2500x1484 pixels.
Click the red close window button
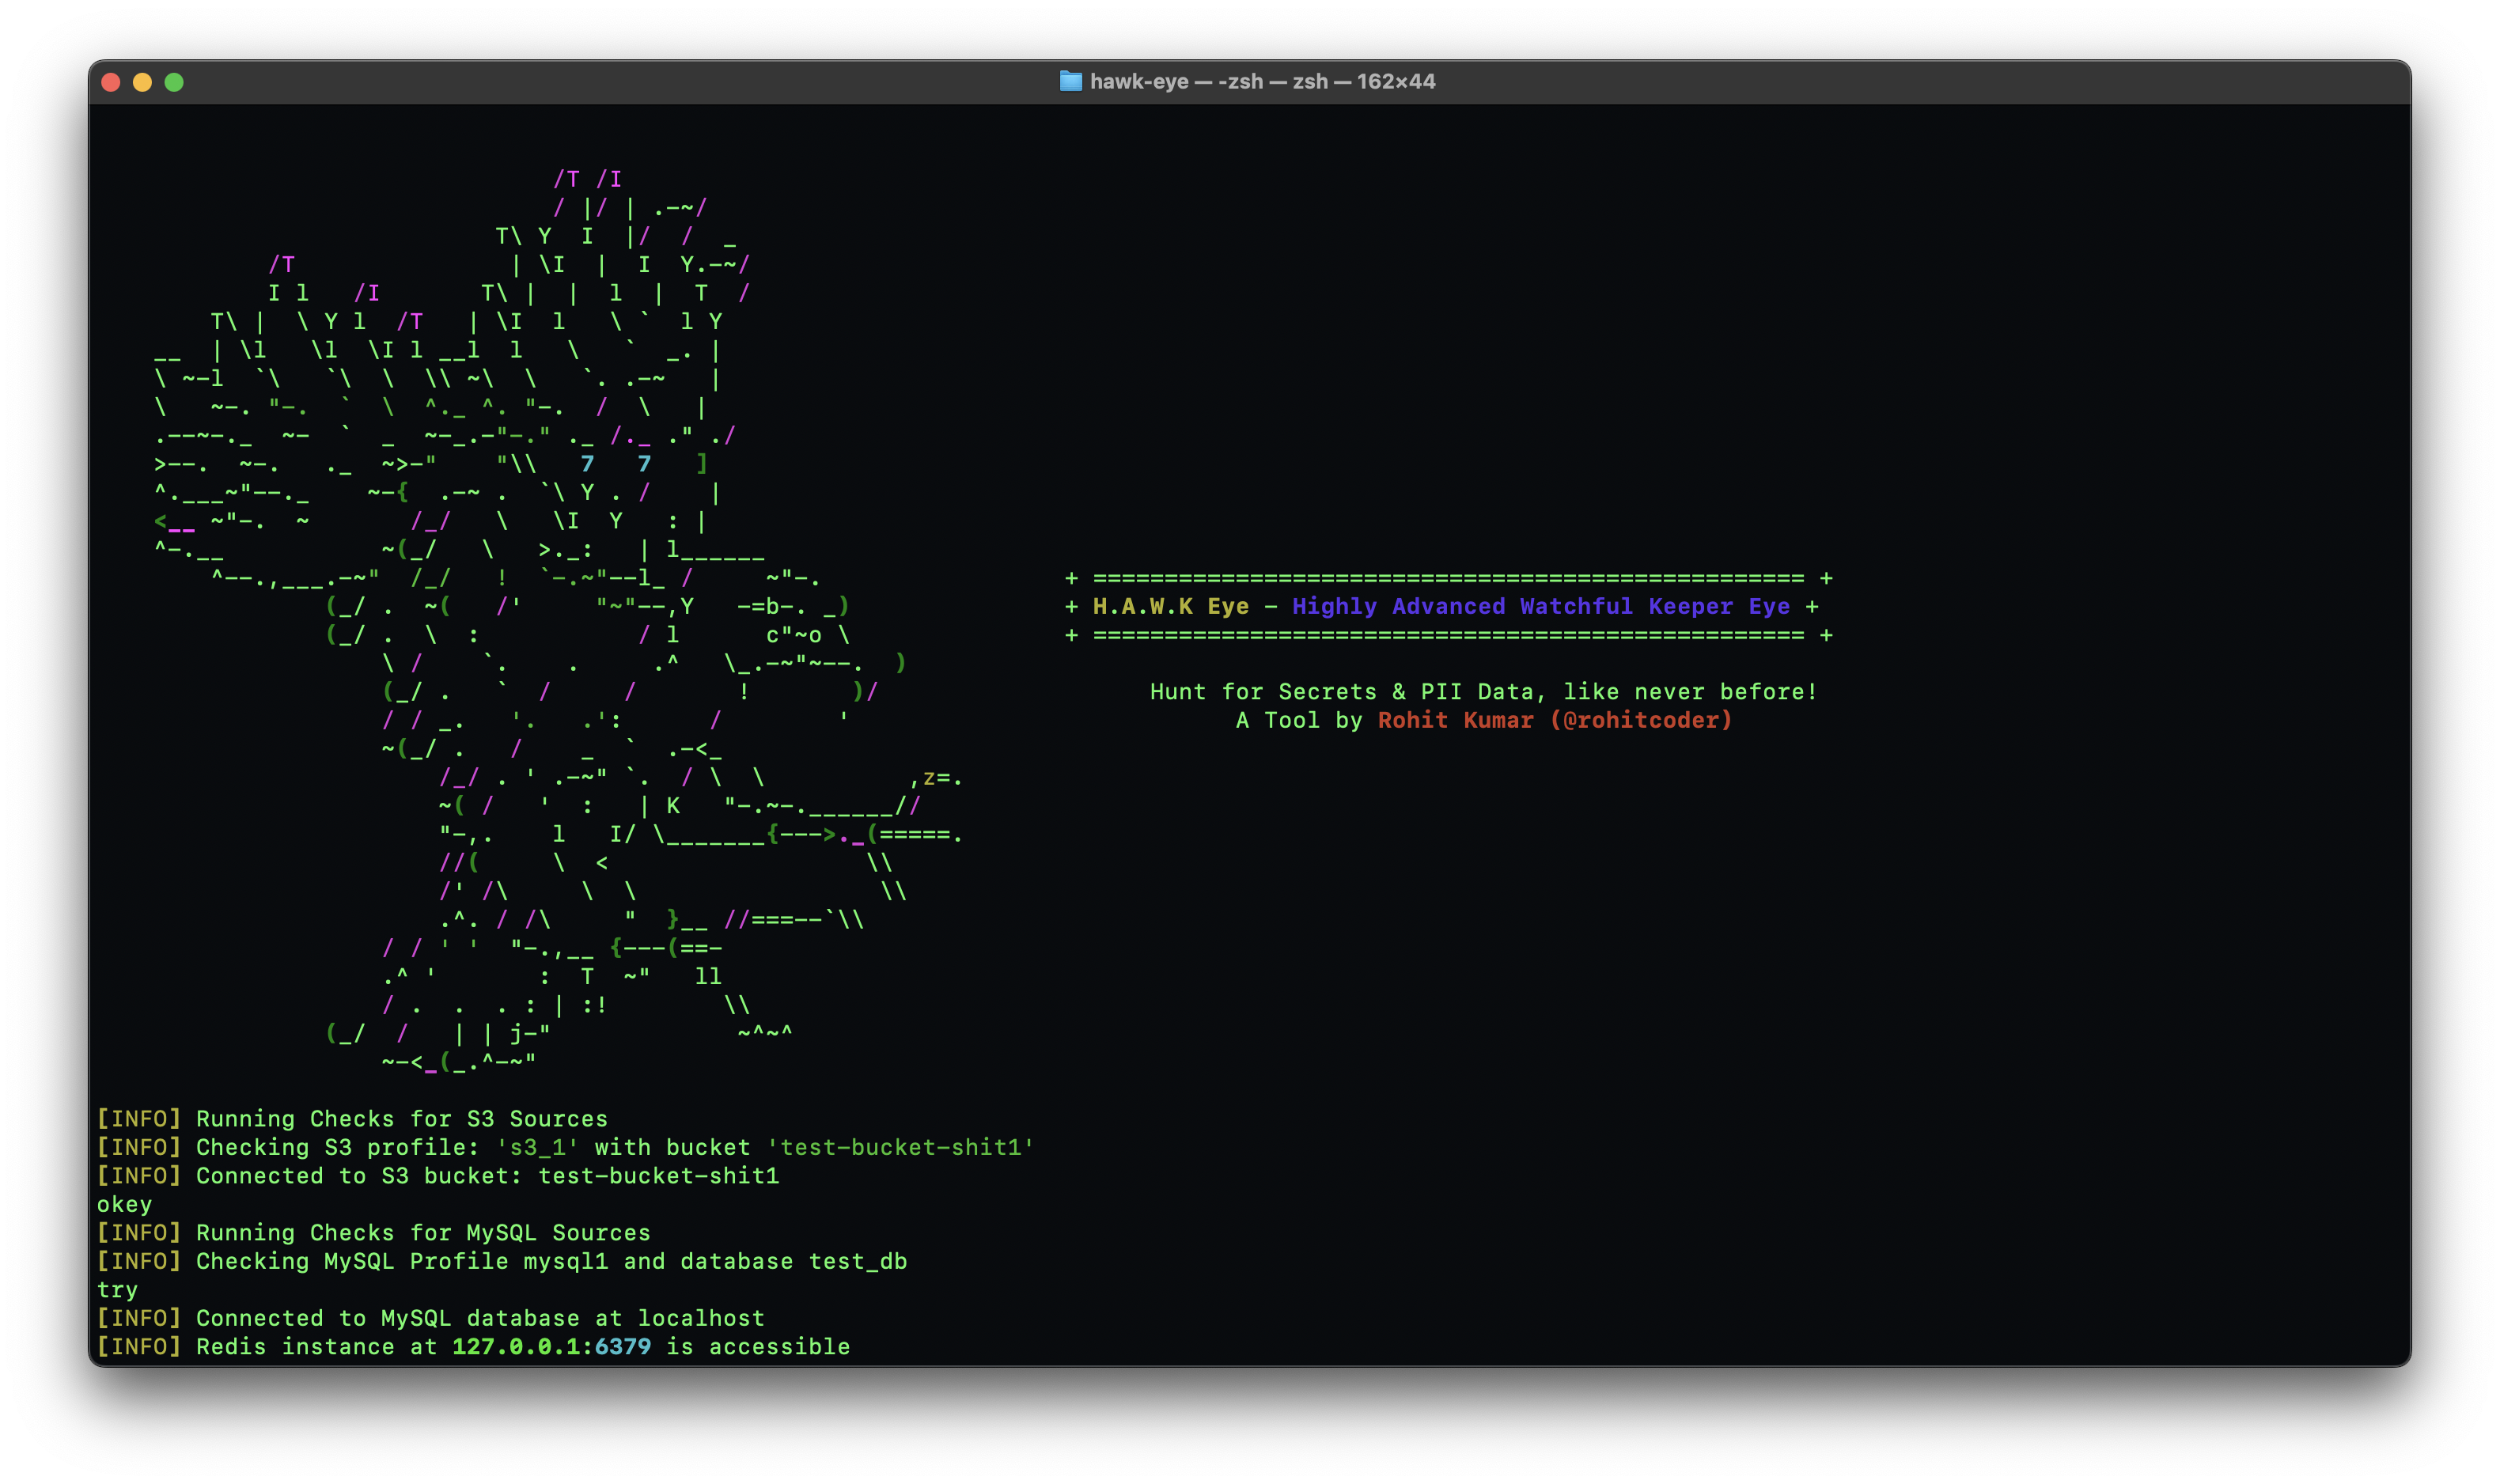111,82
